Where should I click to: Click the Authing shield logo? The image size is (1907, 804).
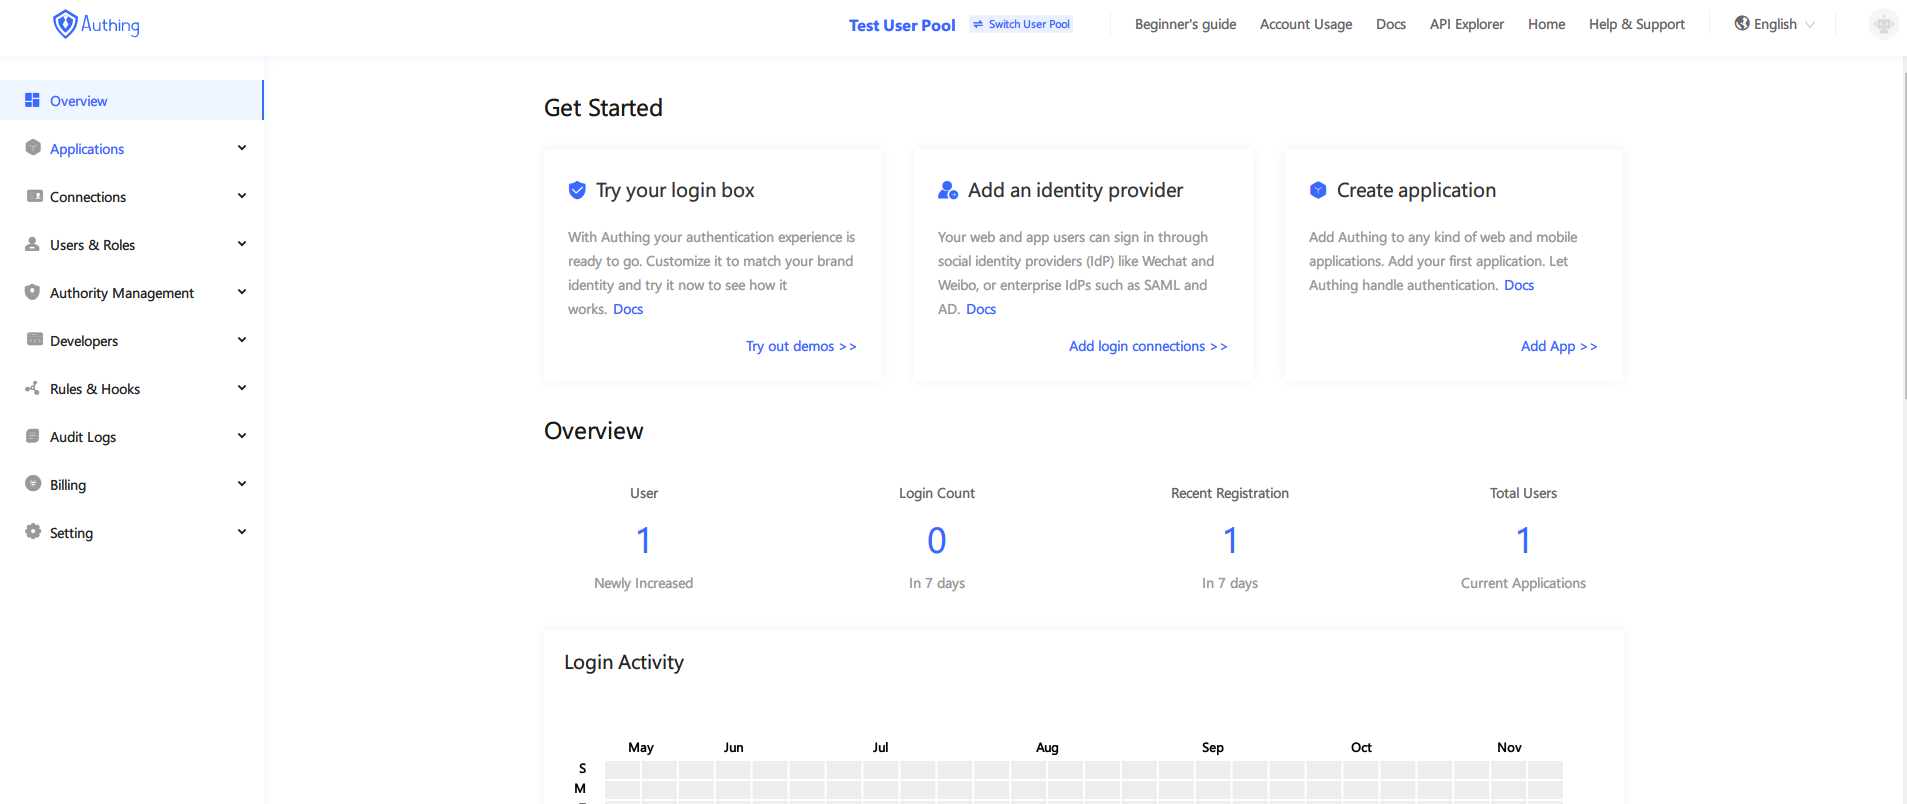[x=65, y=24]
